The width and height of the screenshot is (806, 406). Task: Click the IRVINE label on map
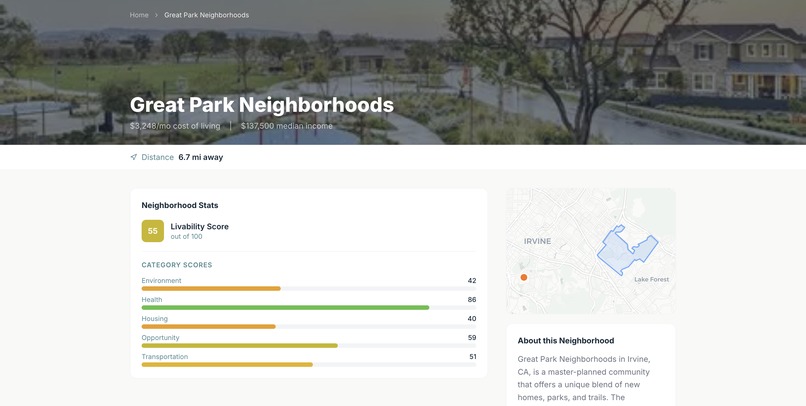tap(537, 241)
